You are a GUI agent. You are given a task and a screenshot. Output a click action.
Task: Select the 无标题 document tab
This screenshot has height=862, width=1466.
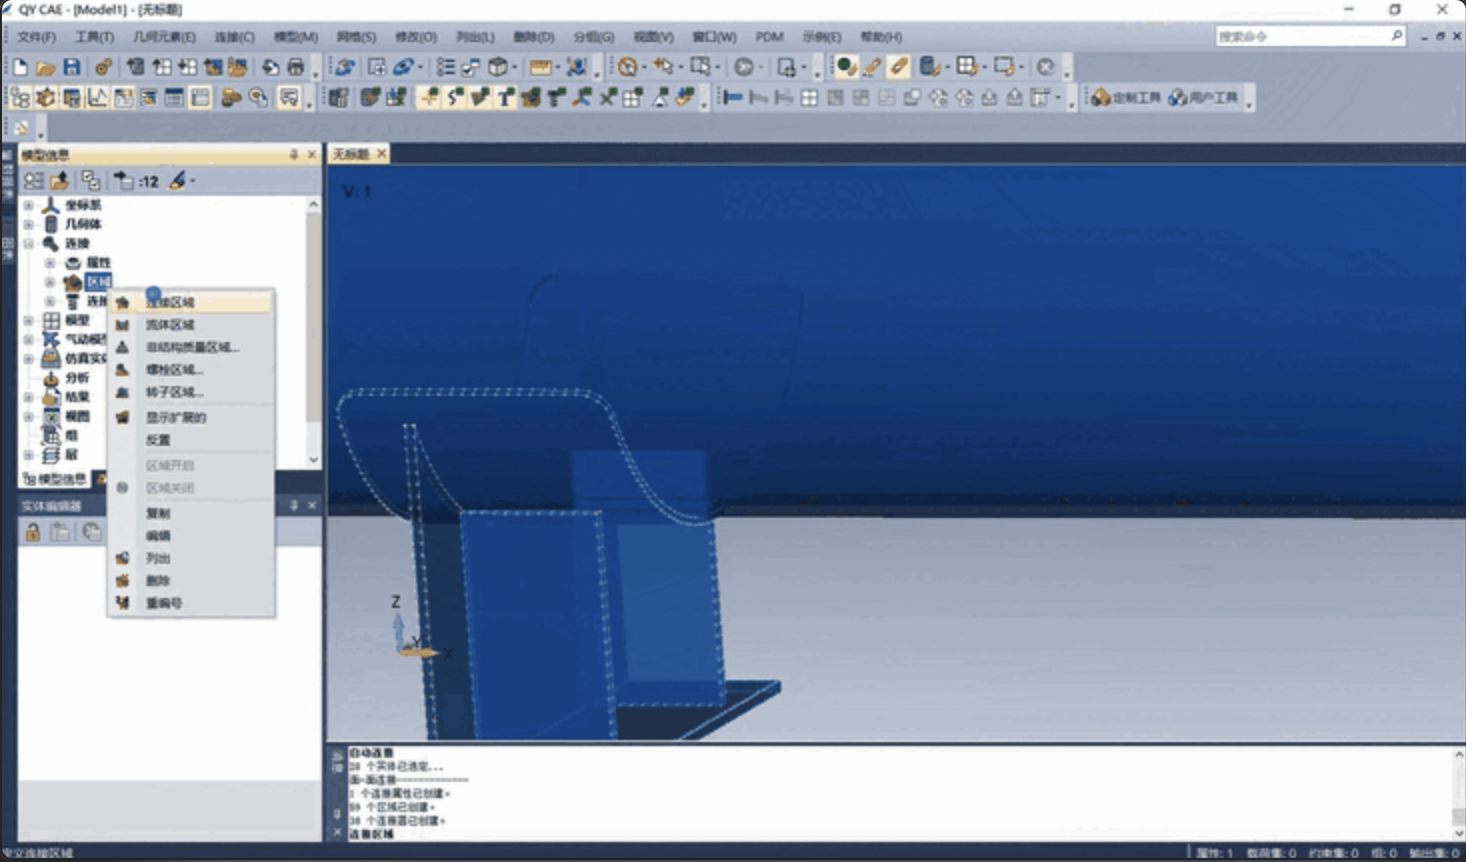[351, 154]
